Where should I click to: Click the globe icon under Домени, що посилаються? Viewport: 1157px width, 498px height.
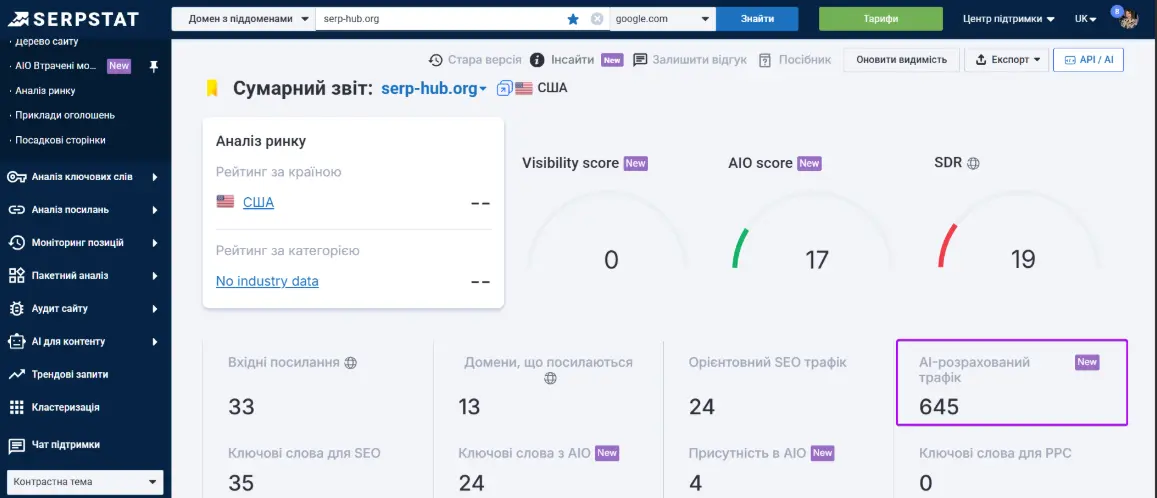[x=550, y=378]
